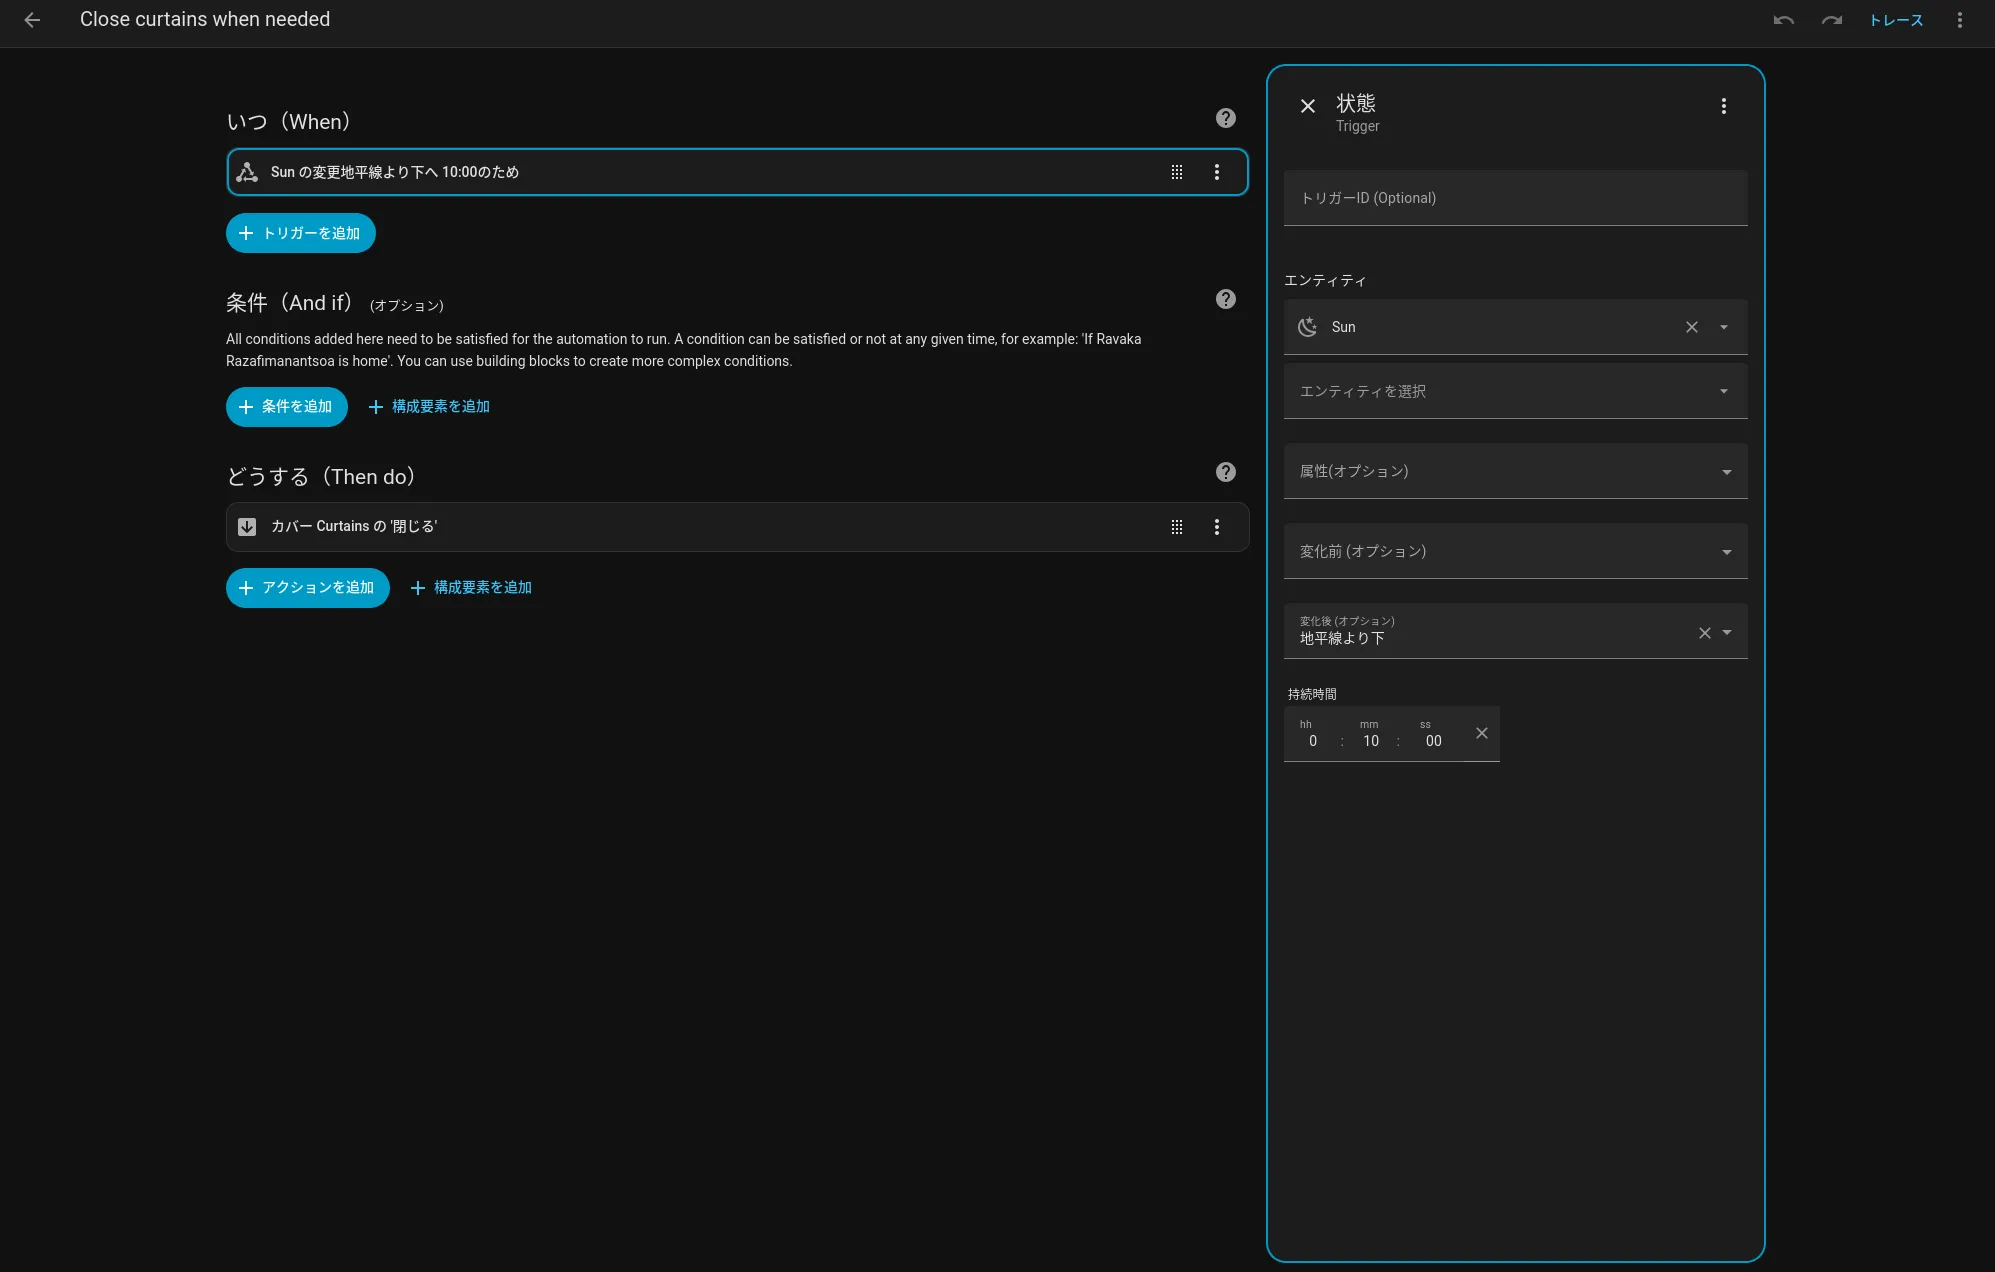This screenshot has width=1995, height=1272.
Task: Click the アクションを追加 button
Action: (x=307, y=588)
